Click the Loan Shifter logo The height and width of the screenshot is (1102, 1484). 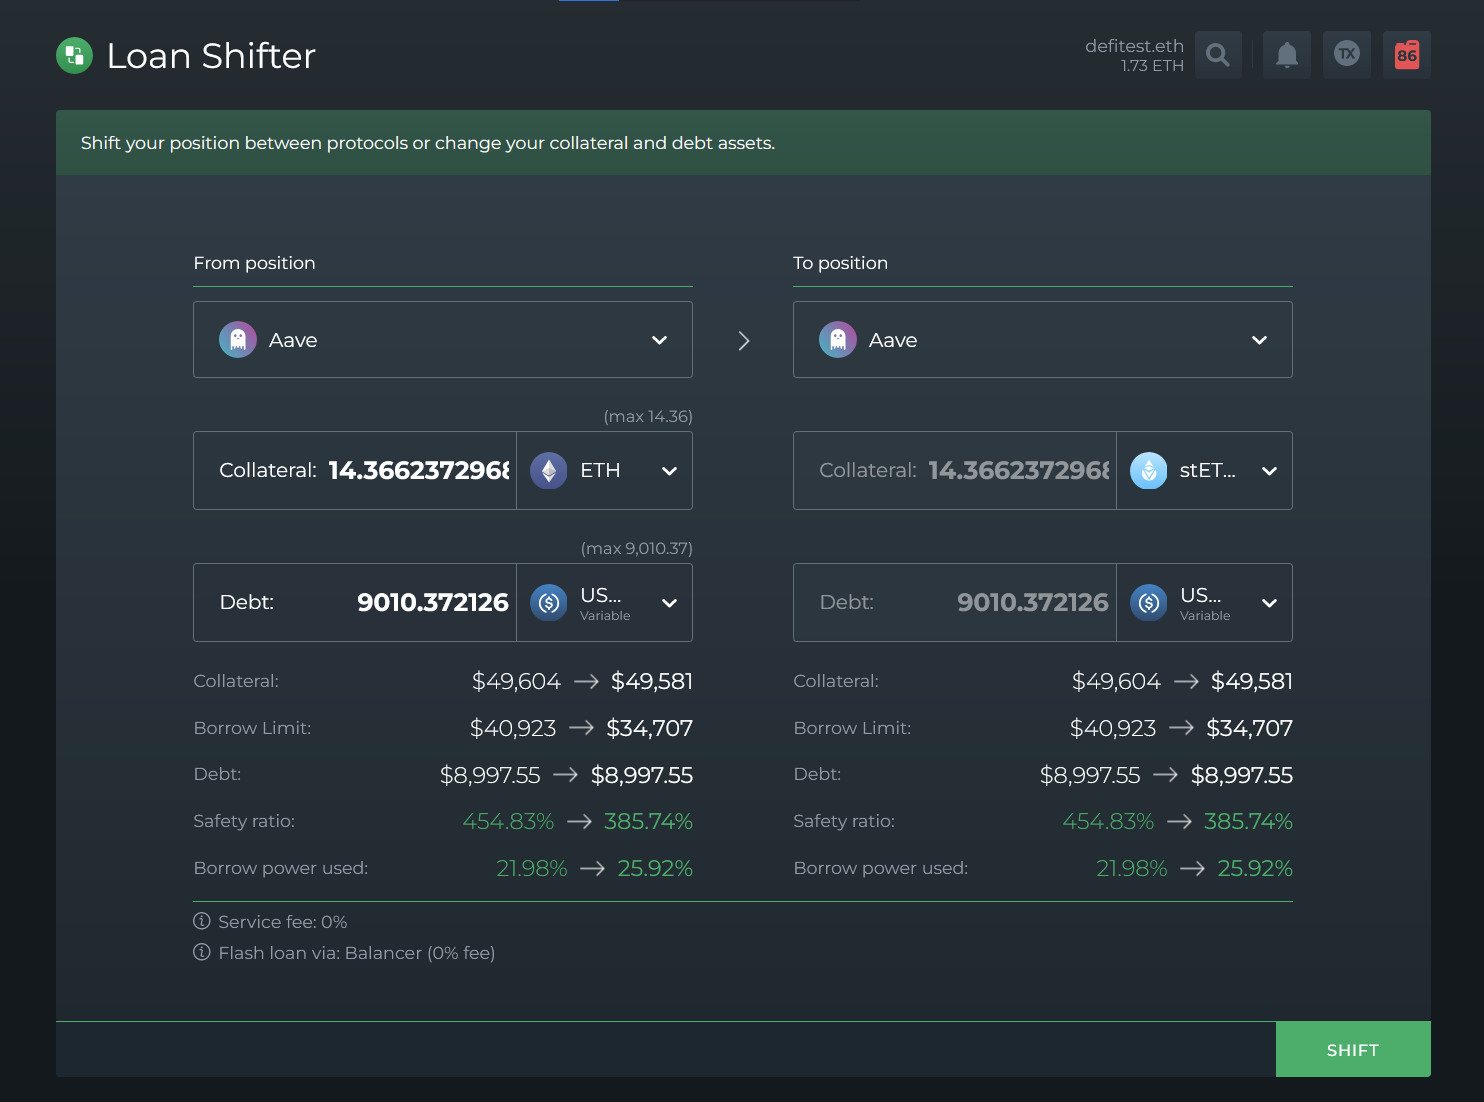(74, 55)
